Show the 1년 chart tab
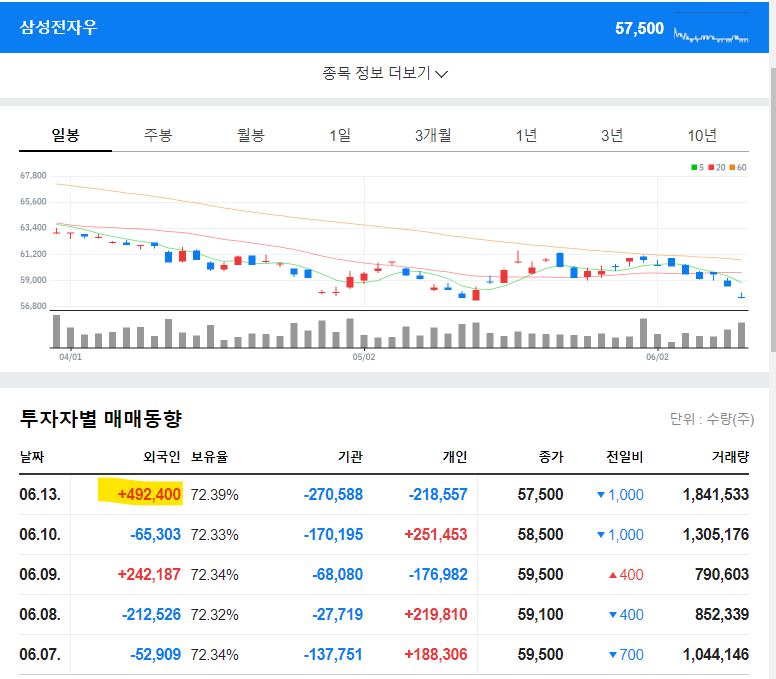 click(x=526, y=135)
